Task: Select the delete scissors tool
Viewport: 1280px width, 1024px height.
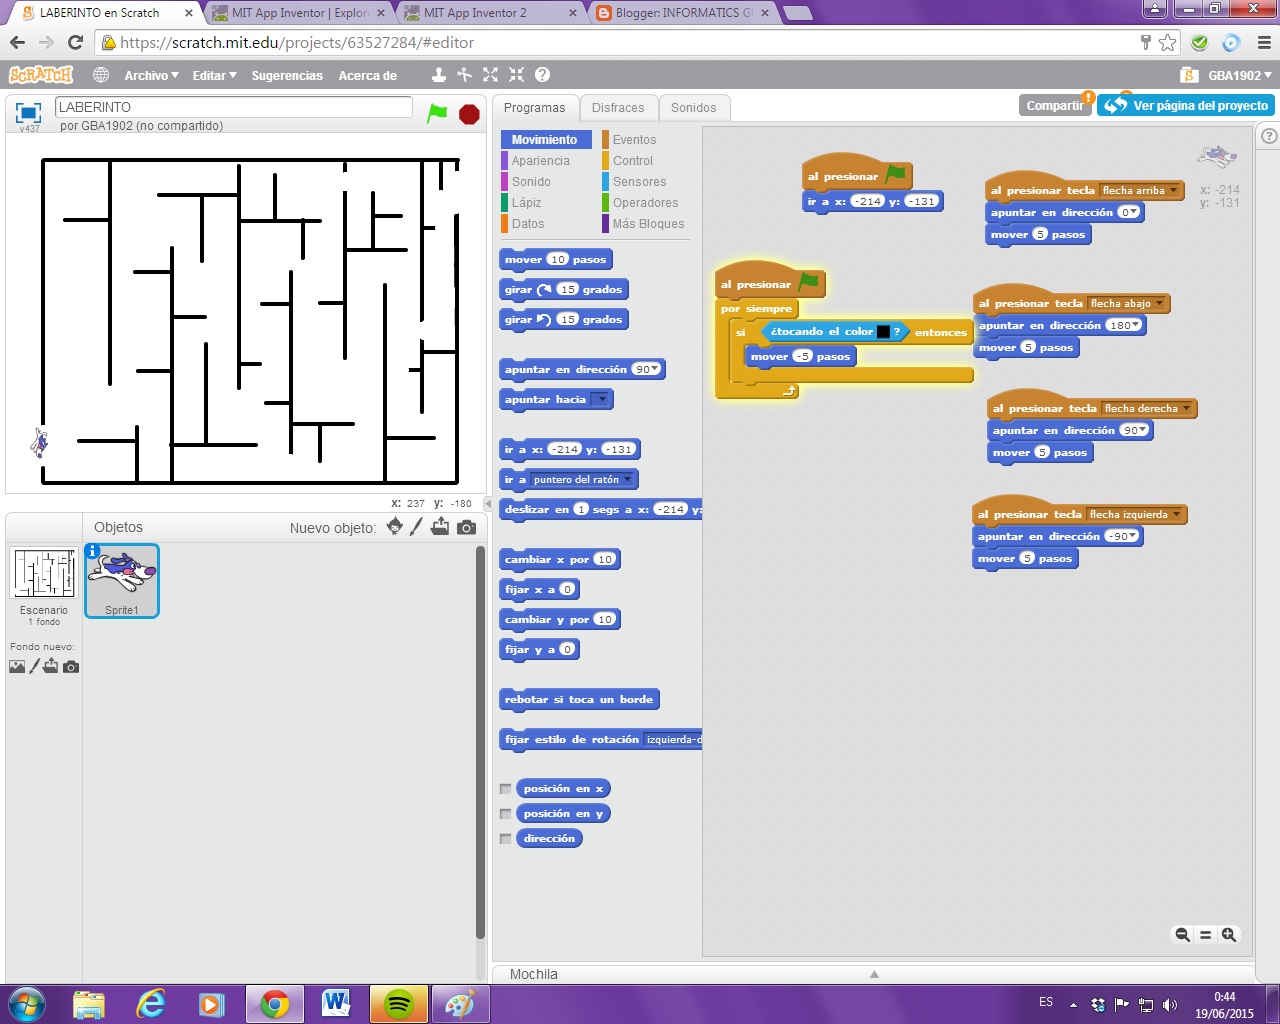Action: click(x=464, y=75)
